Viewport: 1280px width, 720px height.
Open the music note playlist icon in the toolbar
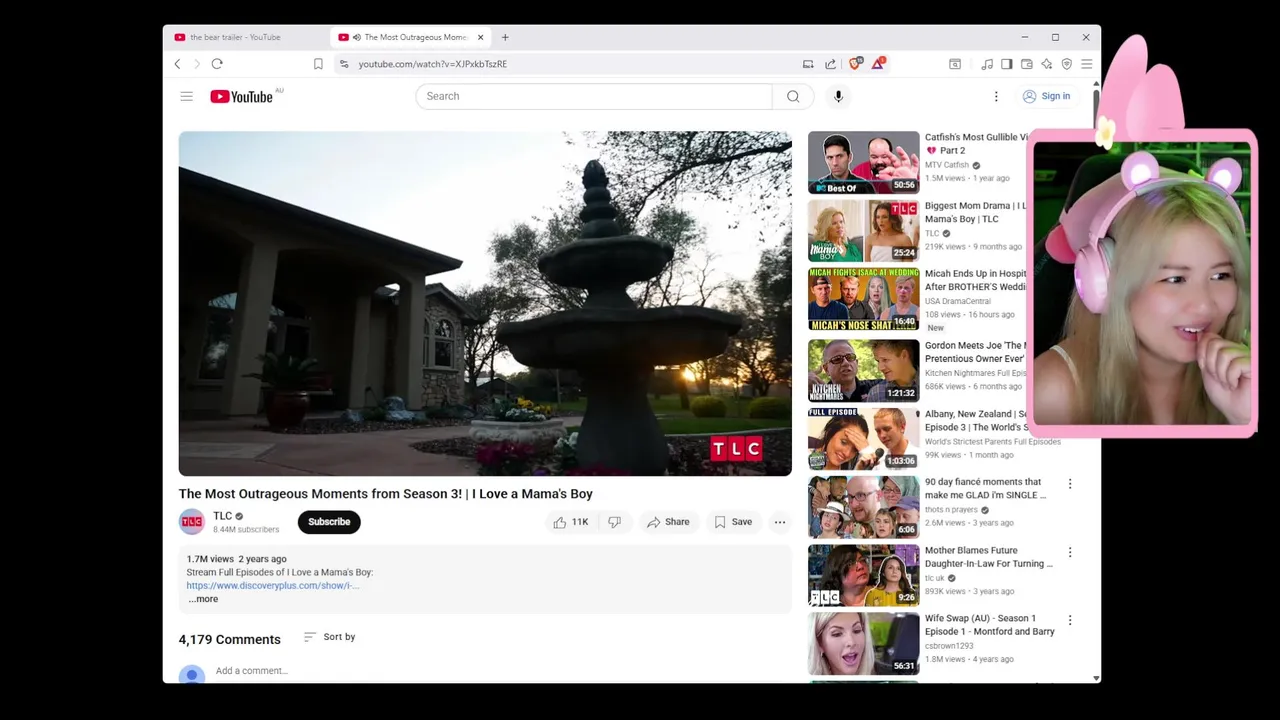987,64
